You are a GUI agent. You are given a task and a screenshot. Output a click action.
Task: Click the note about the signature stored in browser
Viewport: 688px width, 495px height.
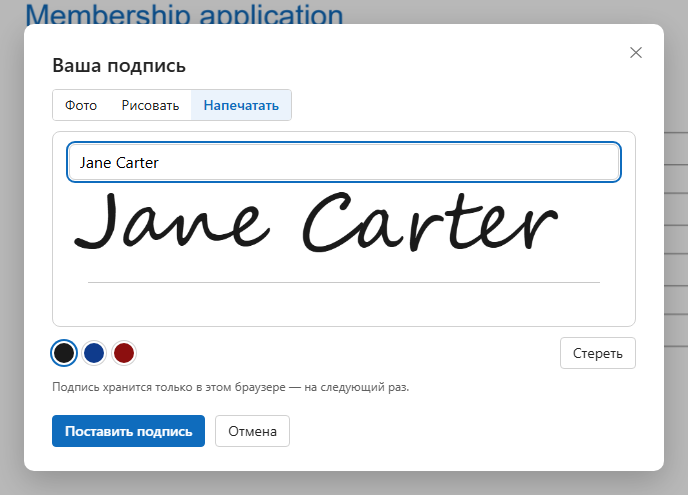[230, 387]
